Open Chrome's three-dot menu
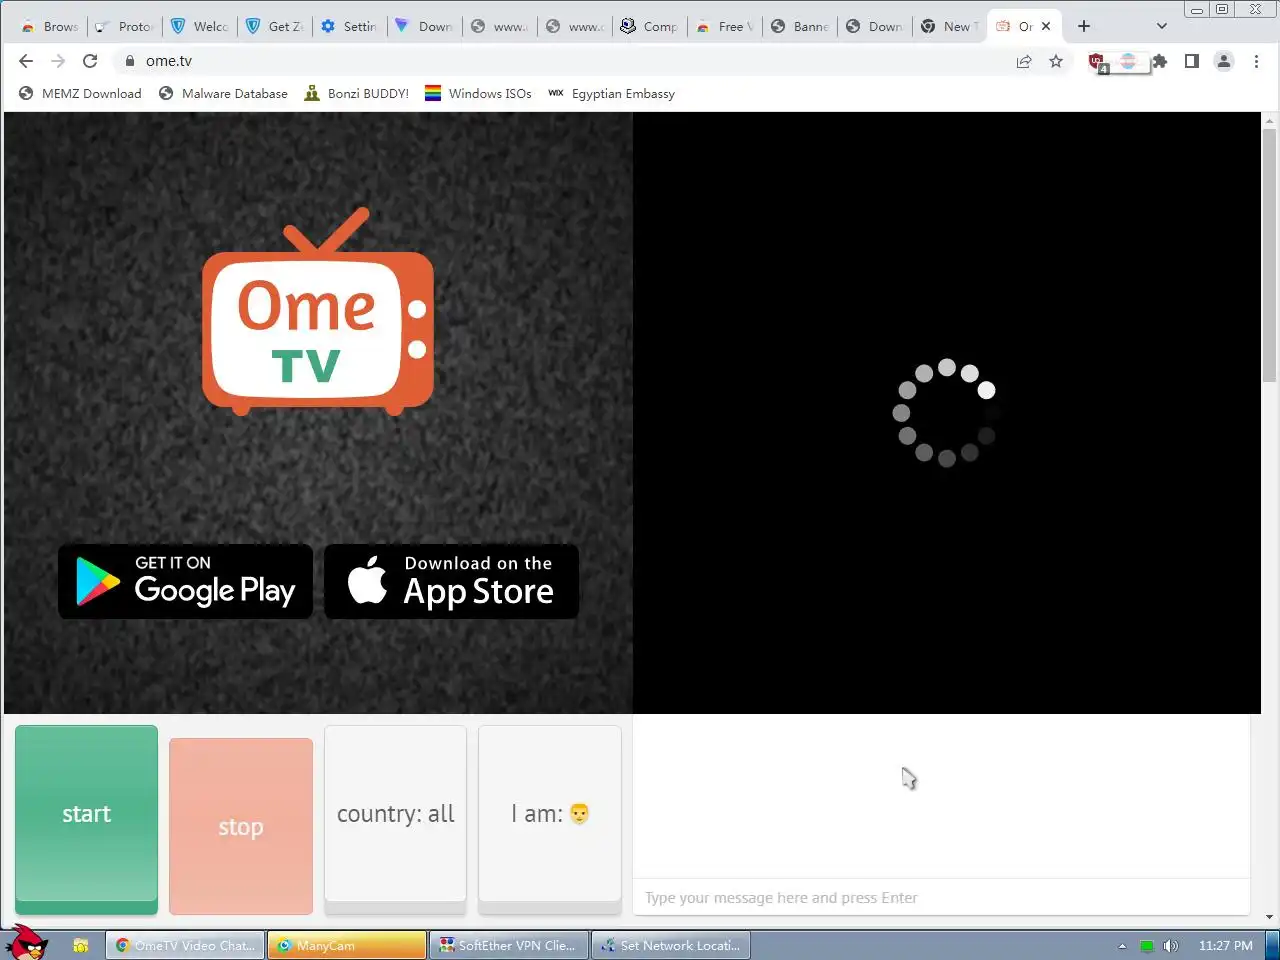This screenshot has width=1280, height=960. point(1256,61)
